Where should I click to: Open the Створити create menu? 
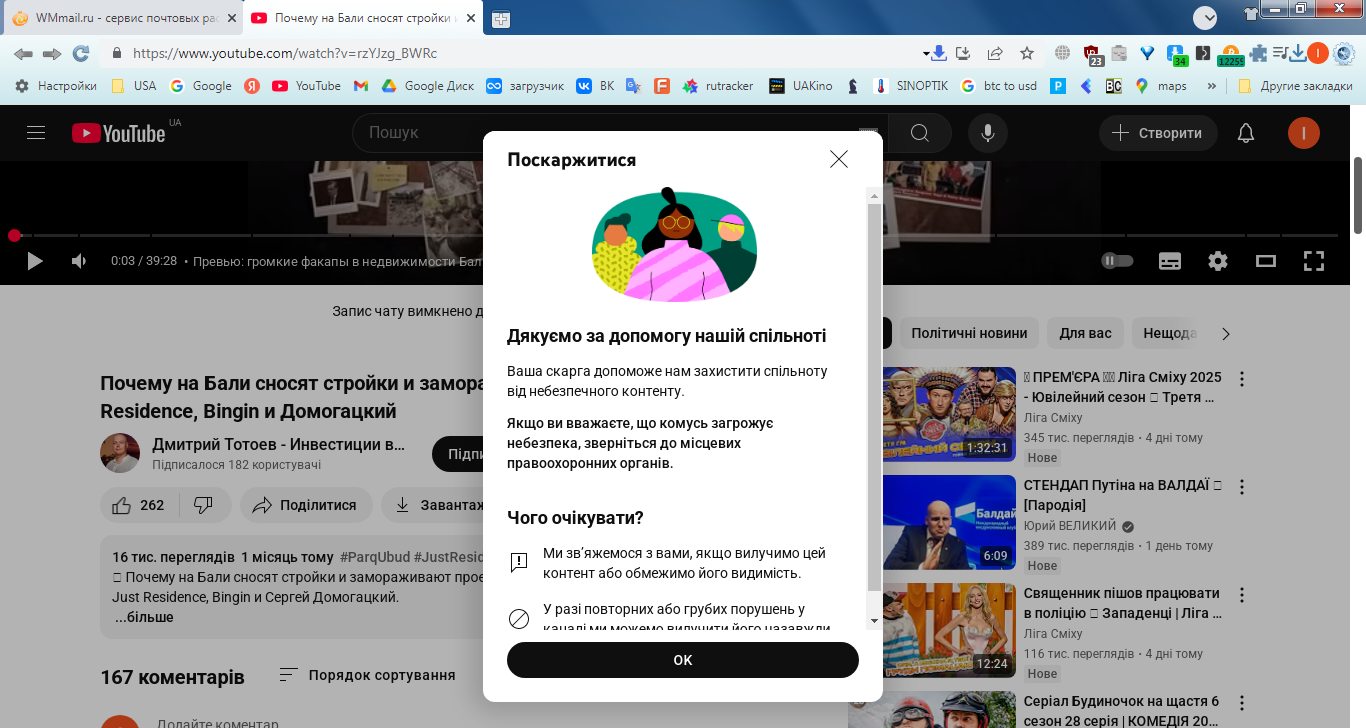pyautogui.click(x=1158, y=133)
